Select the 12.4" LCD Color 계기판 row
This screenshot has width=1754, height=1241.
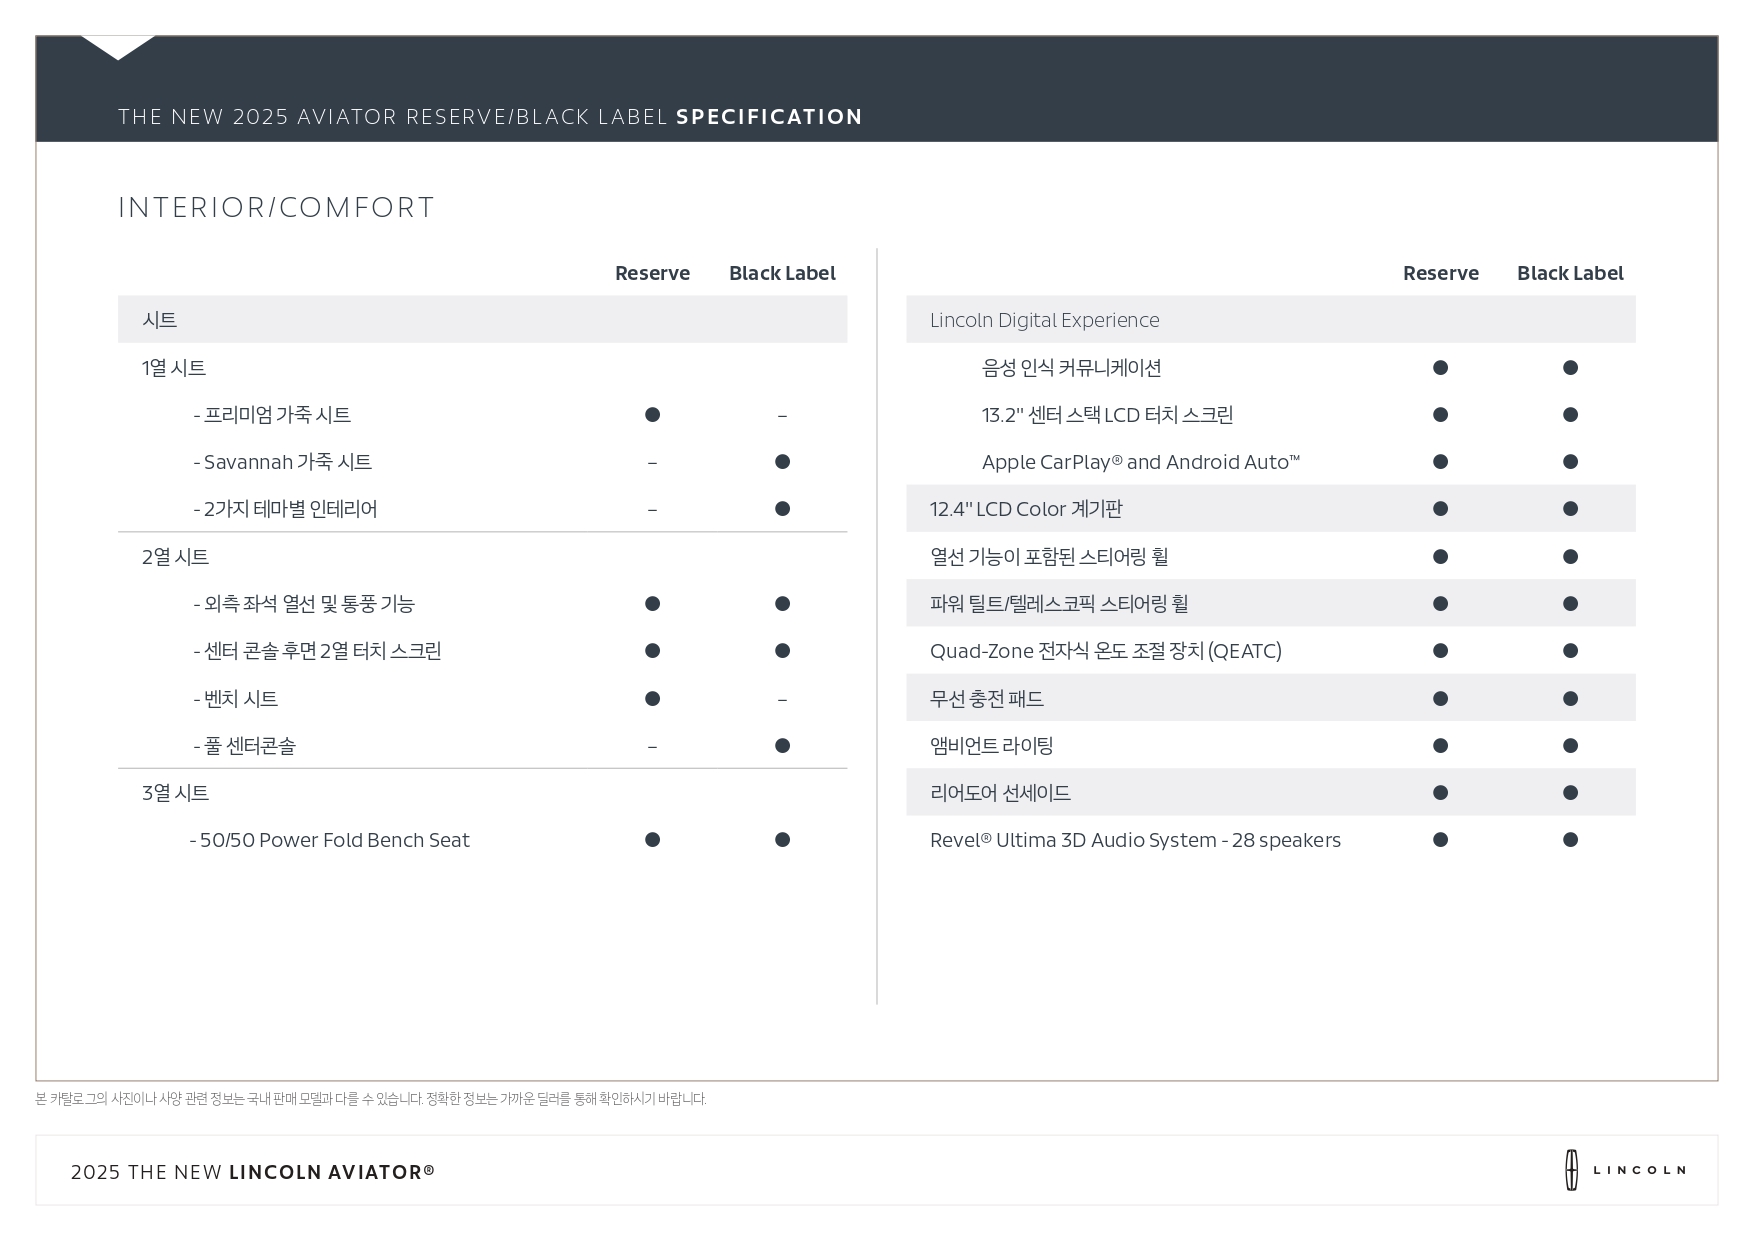click(x=1271, y=508)
